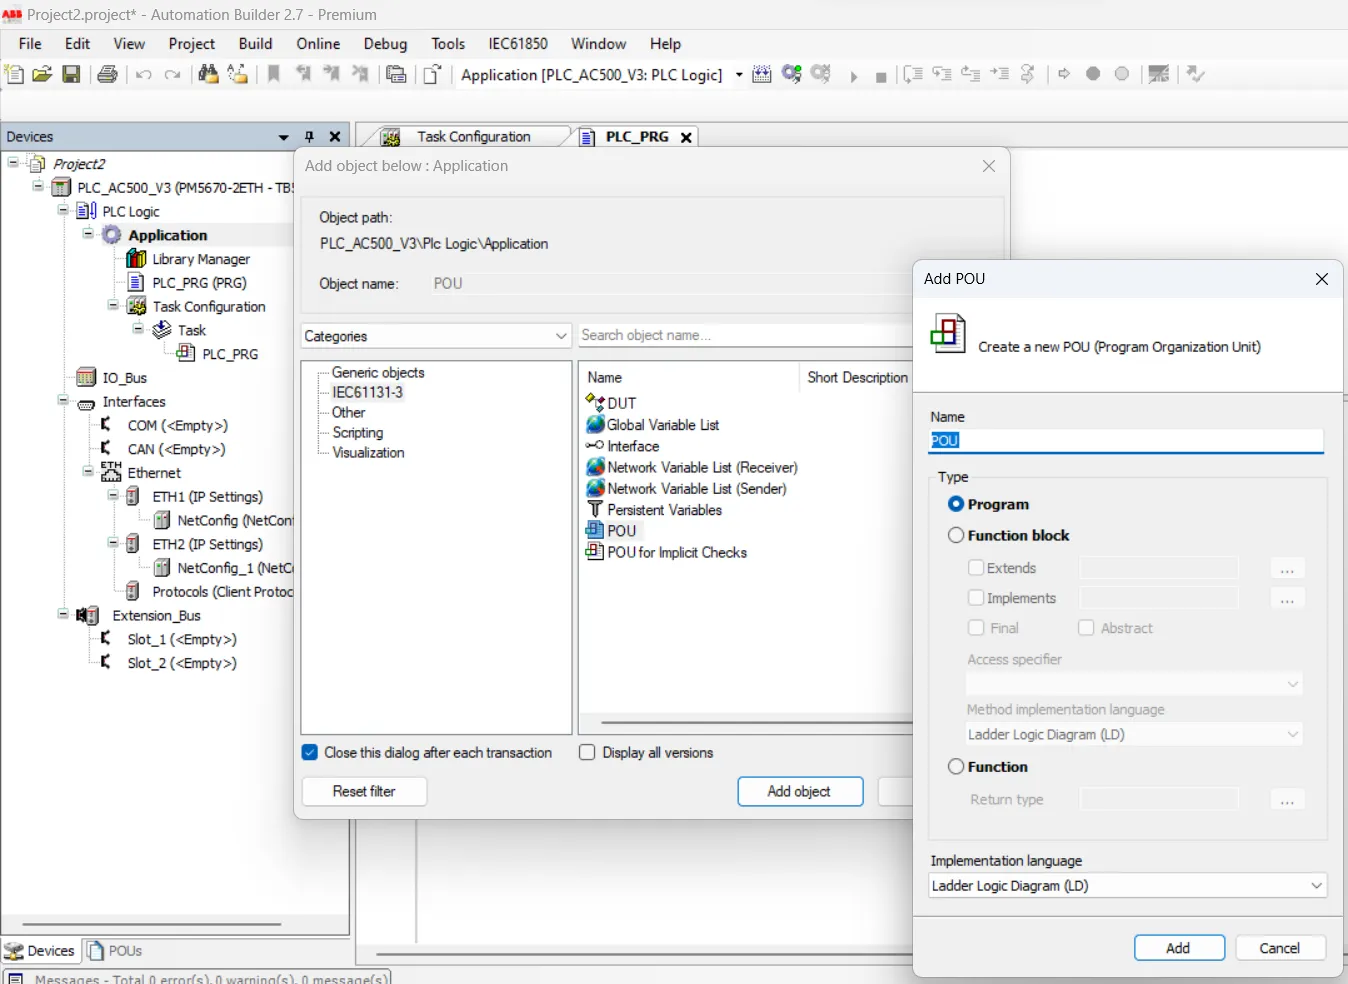Click the Undo arrow icon

coord(144,75)
